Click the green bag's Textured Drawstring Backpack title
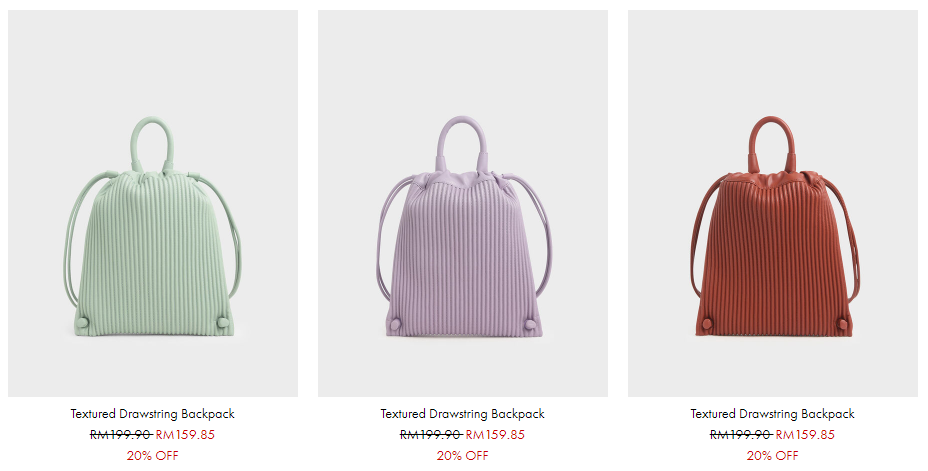The width and height of the screenshot is (928, 471). tap(153, 414)
